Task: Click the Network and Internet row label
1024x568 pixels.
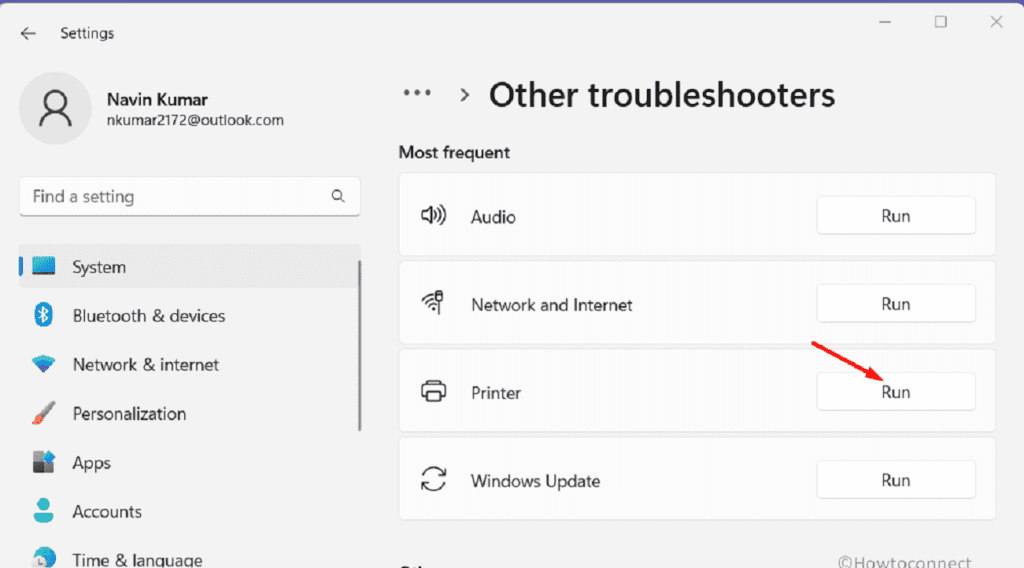Action: click(552, 305)
